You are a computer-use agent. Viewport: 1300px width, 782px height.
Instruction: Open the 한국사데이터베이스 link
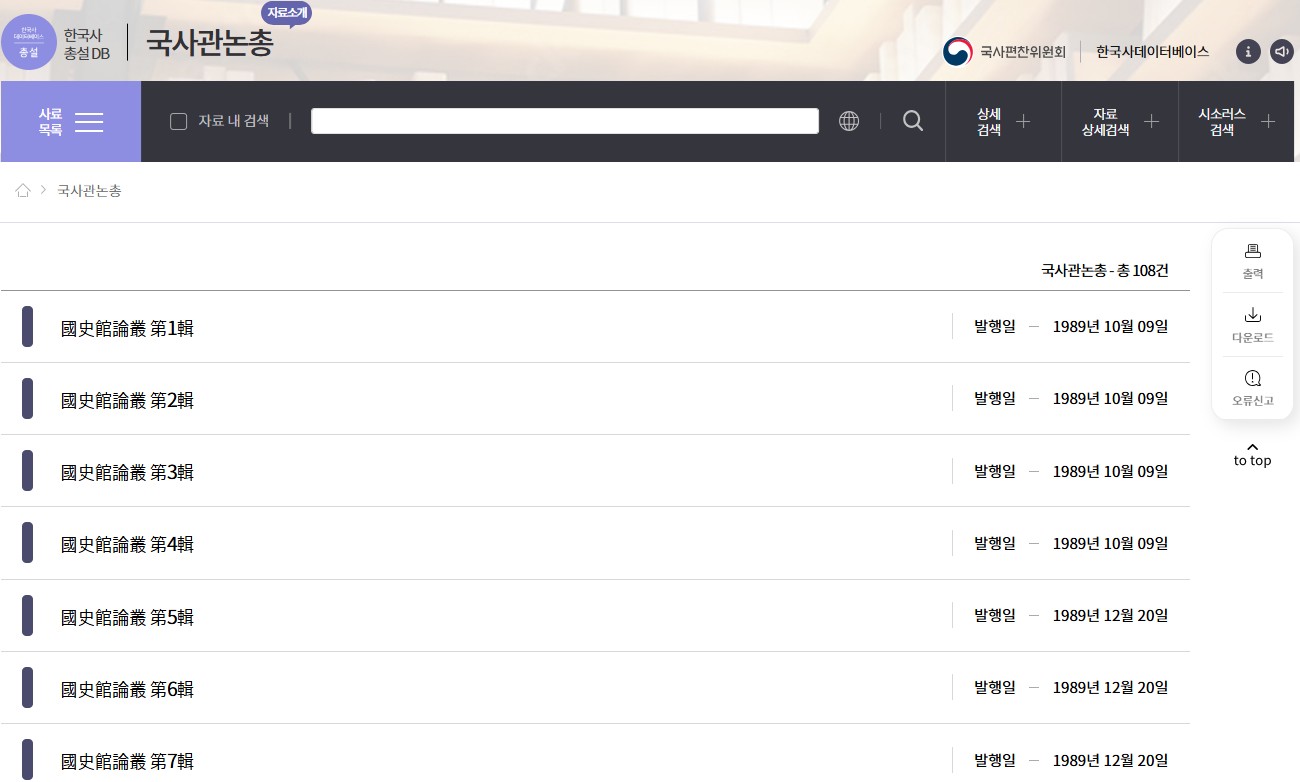pos(1152,52)
